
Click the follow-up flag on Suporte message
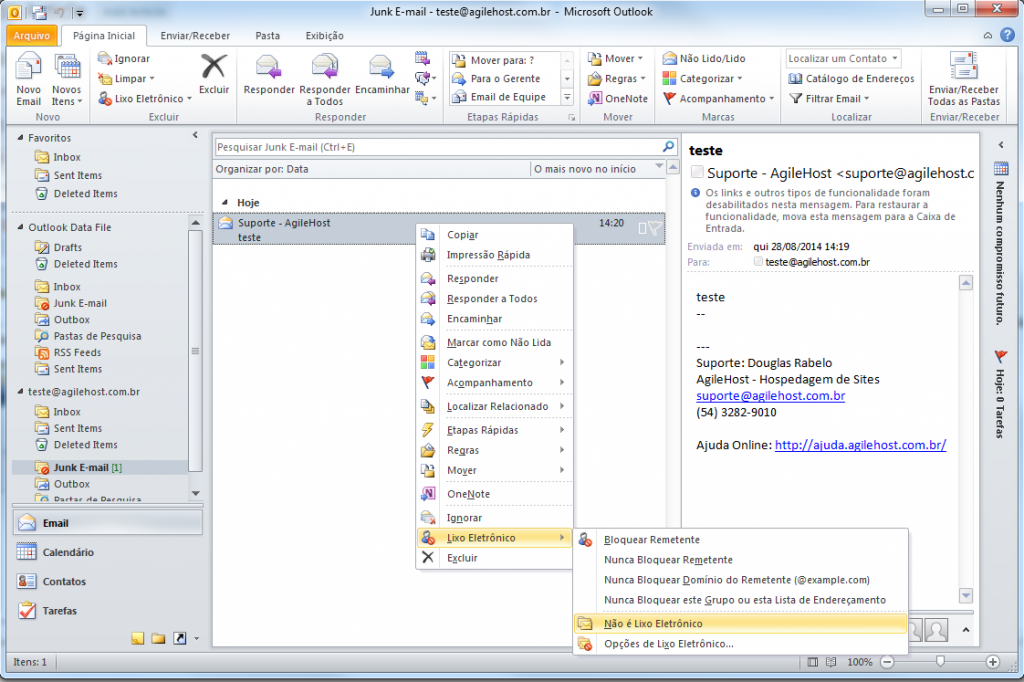pyautogui.click(x=655, y=228)
